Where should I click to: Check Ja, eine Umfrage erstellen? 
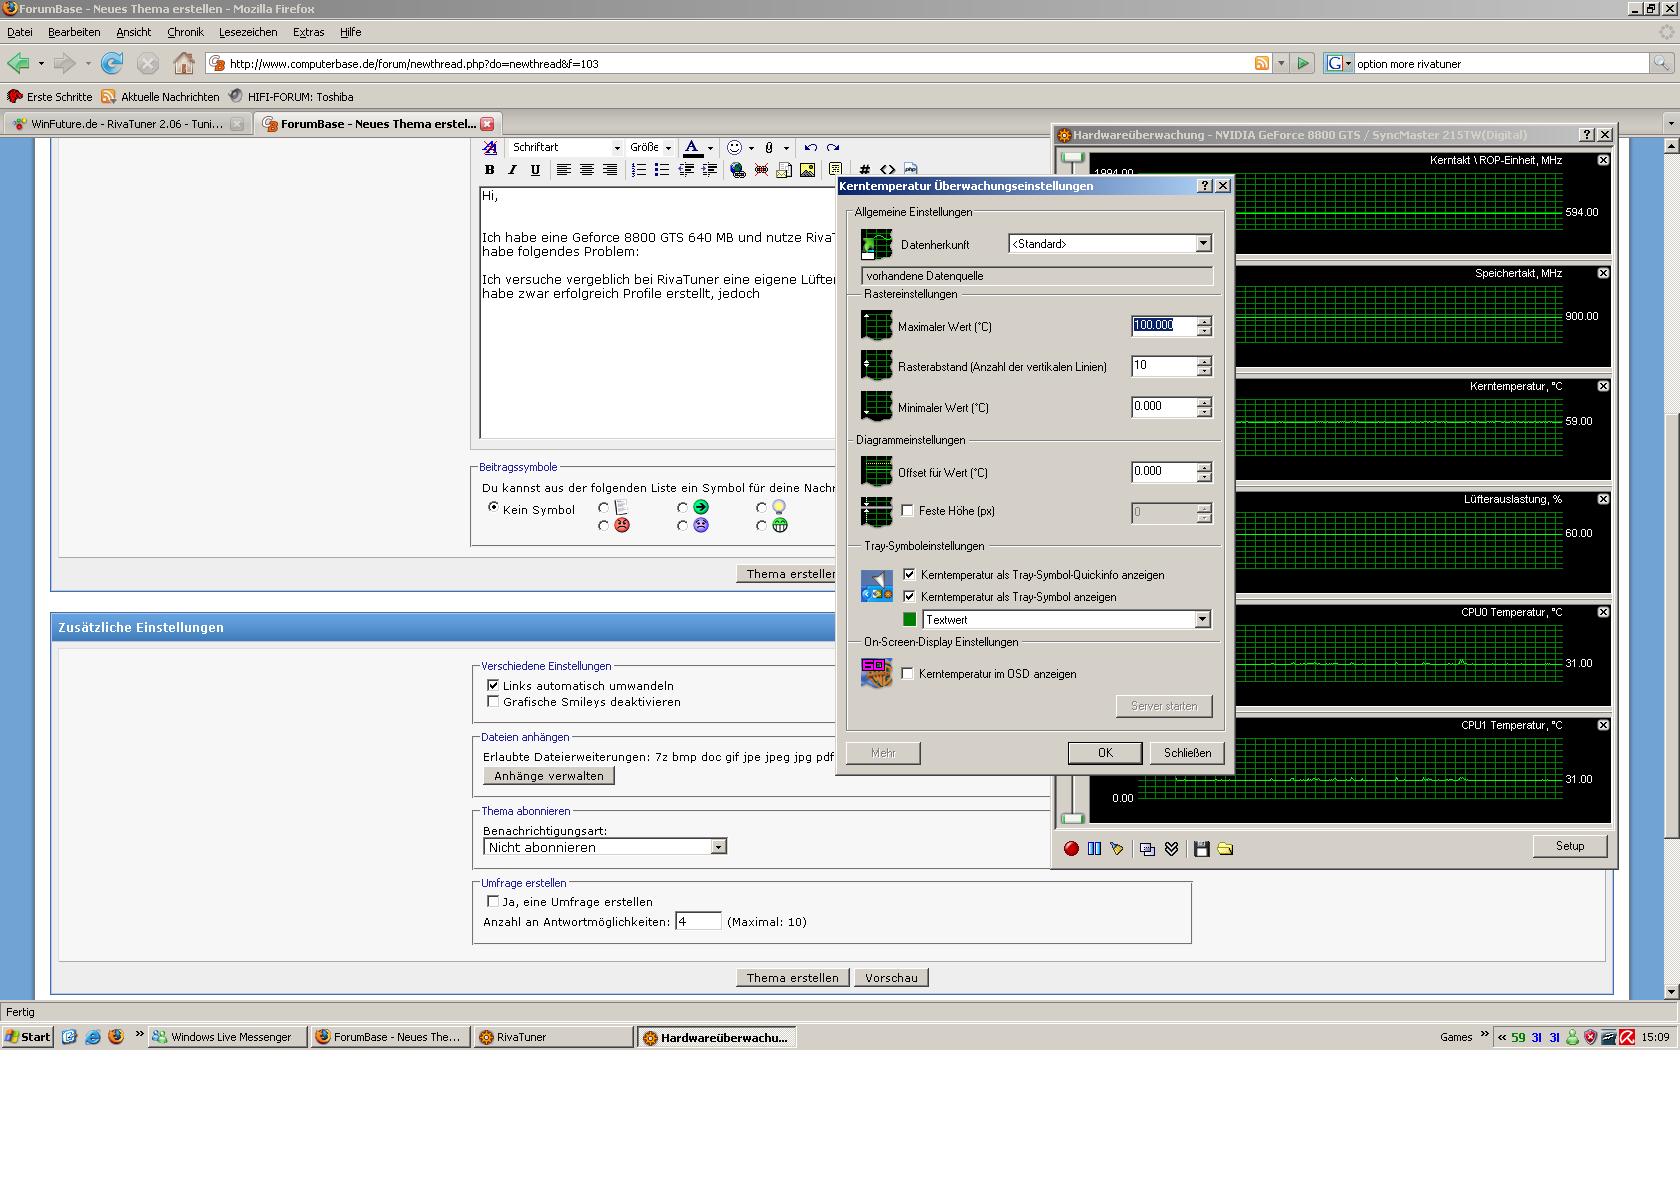coord(493,901)
